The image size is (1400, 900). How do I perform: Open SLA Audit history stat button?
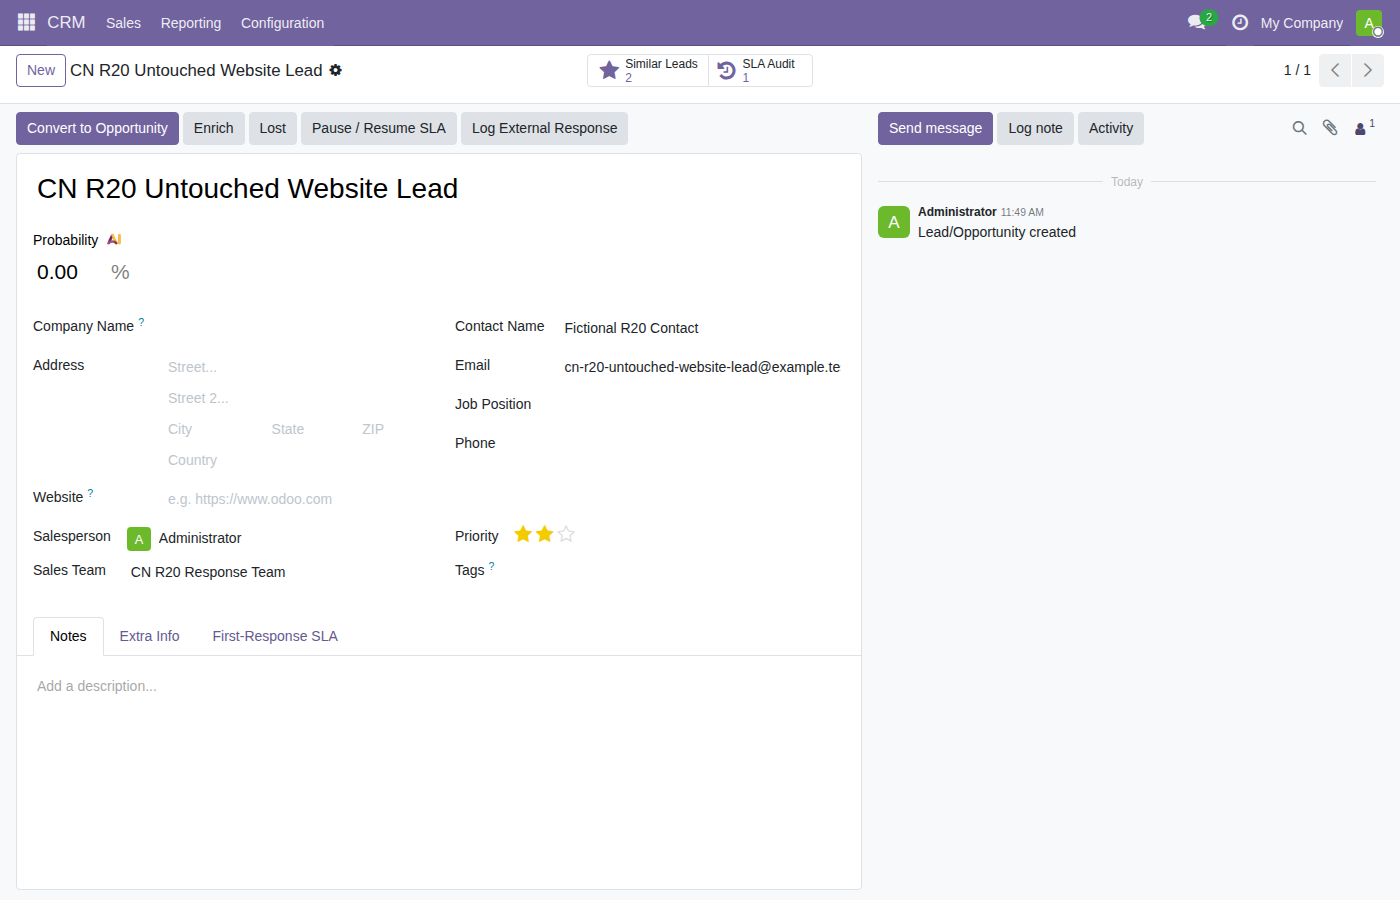(x=760, y=70)
